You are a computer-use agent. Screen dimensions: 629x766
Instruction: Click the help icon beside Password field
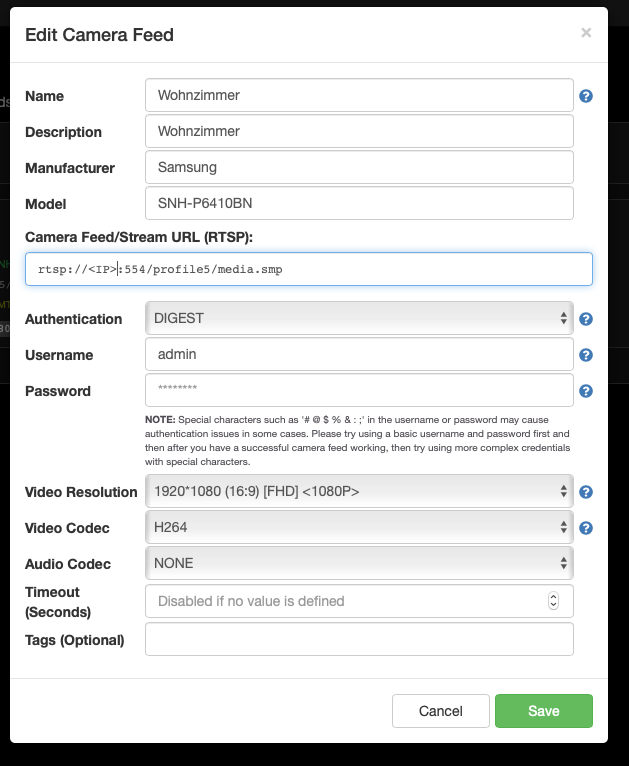(x=586, y=391)
